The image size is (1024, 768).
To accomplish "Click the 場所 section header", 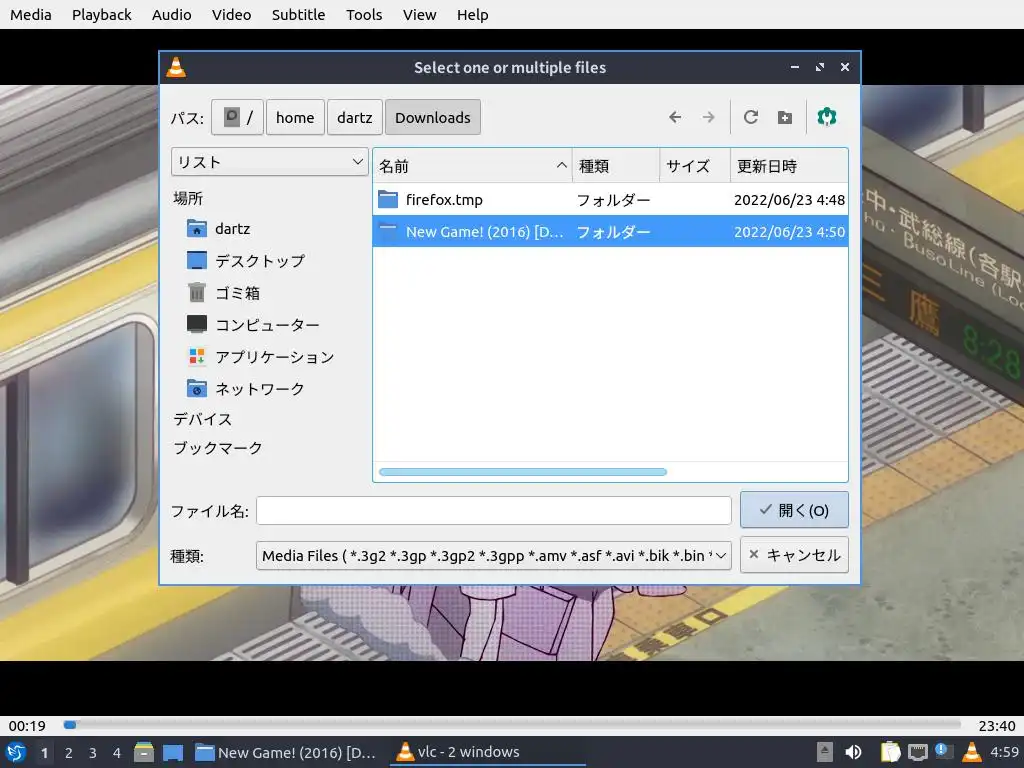I will click(188, 198).
